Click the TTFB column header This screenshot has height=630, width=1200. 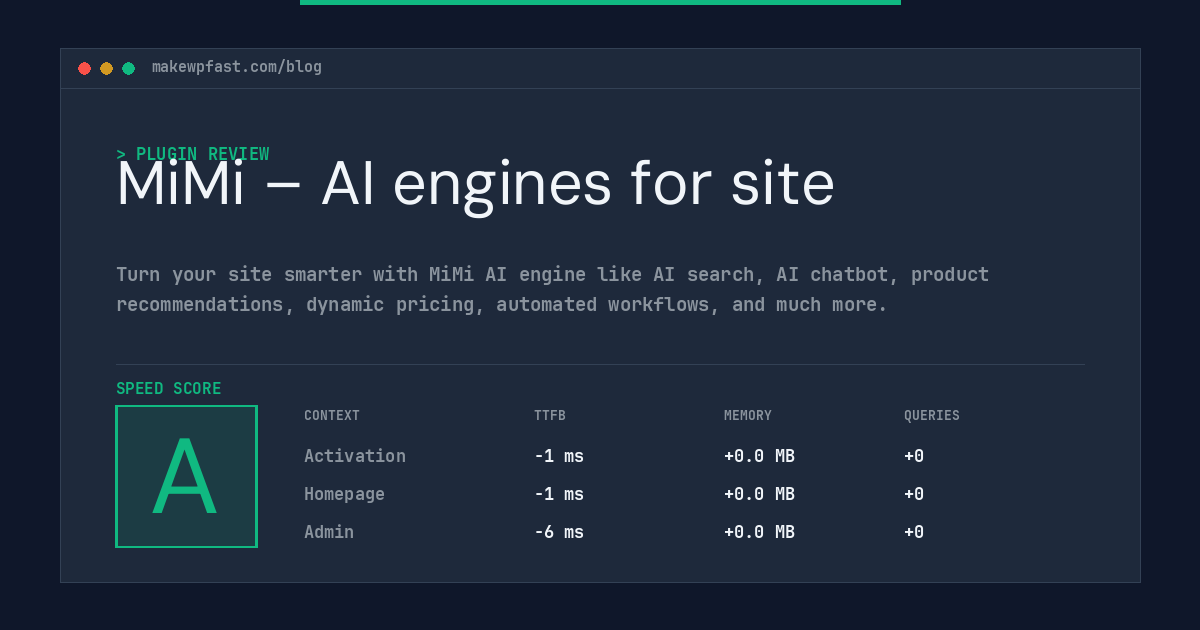[x=550, y=416]
